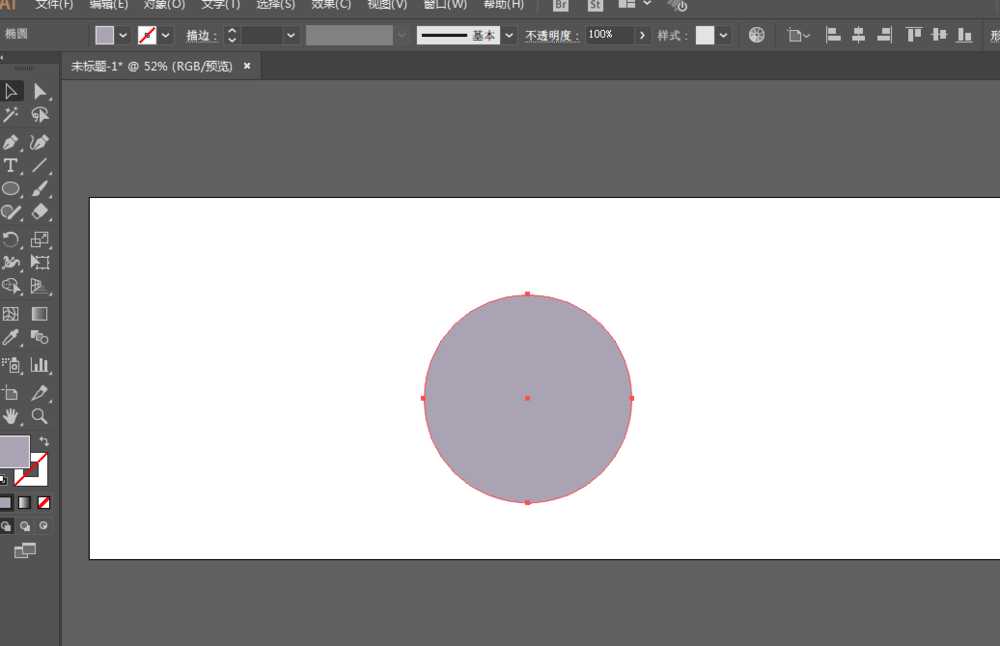Select the Rotate tool
This screenshot has height=646, width=1000.
click(x=11, y=240)
